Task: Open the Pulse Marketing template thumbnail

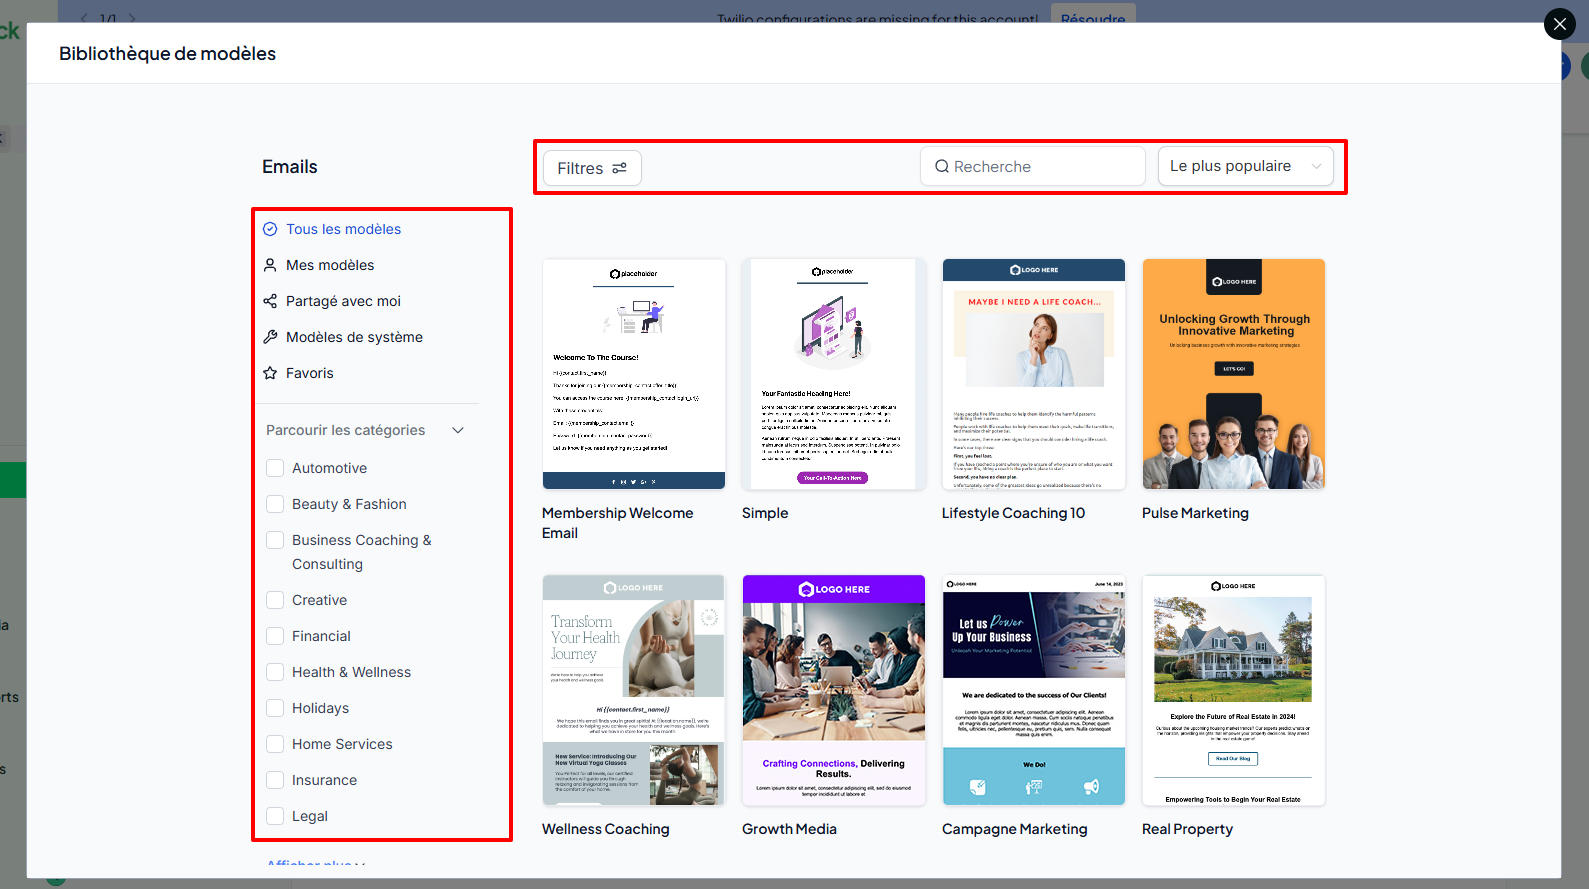Action: coord(1234,374)
